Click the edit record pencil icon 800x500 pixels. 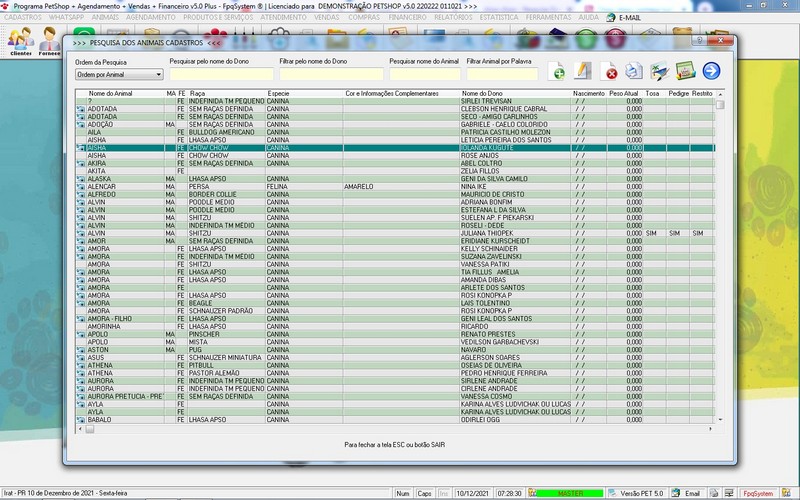coord(582,71)
